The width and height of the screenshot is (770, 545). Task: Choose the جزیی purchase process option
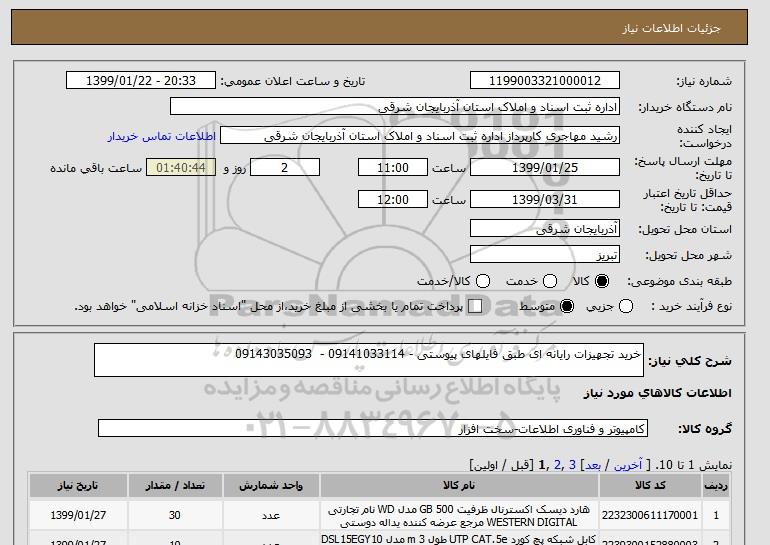pos(626,306)
